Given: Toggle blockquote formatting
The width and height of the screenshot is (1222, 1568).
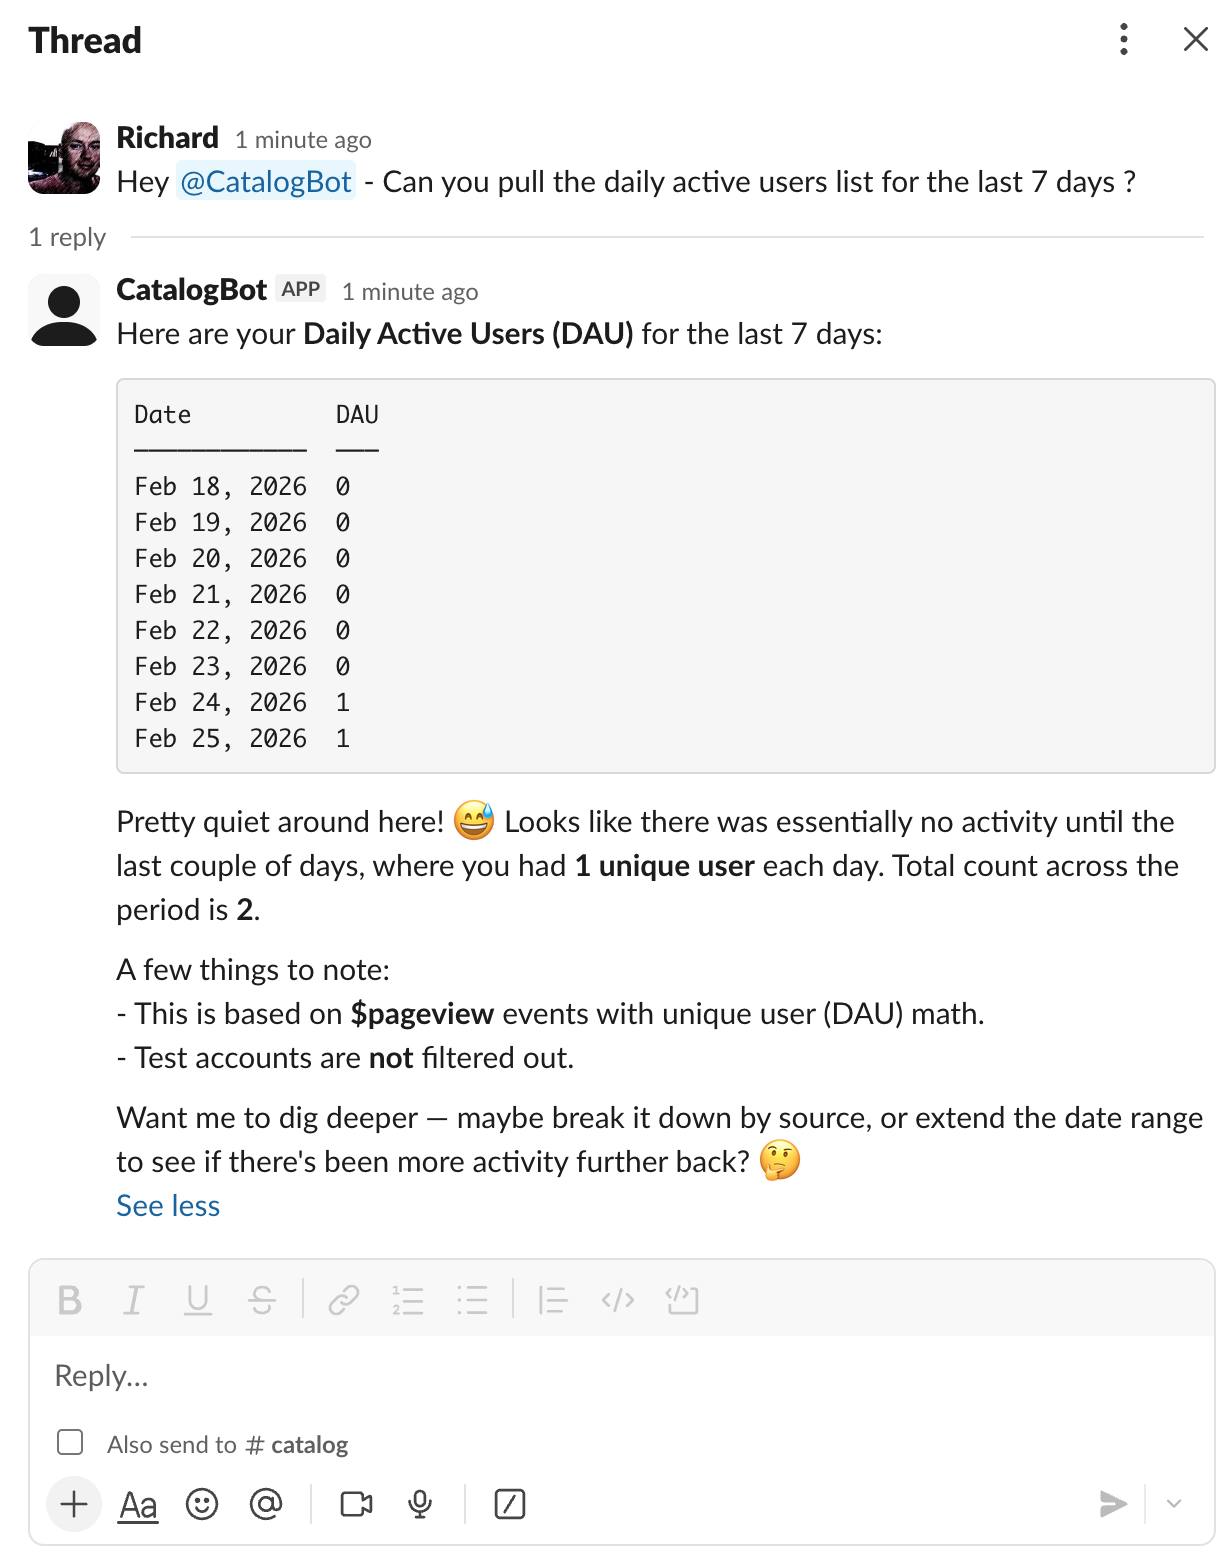Looking at the screenshot, I should (x=551, y=1300).
